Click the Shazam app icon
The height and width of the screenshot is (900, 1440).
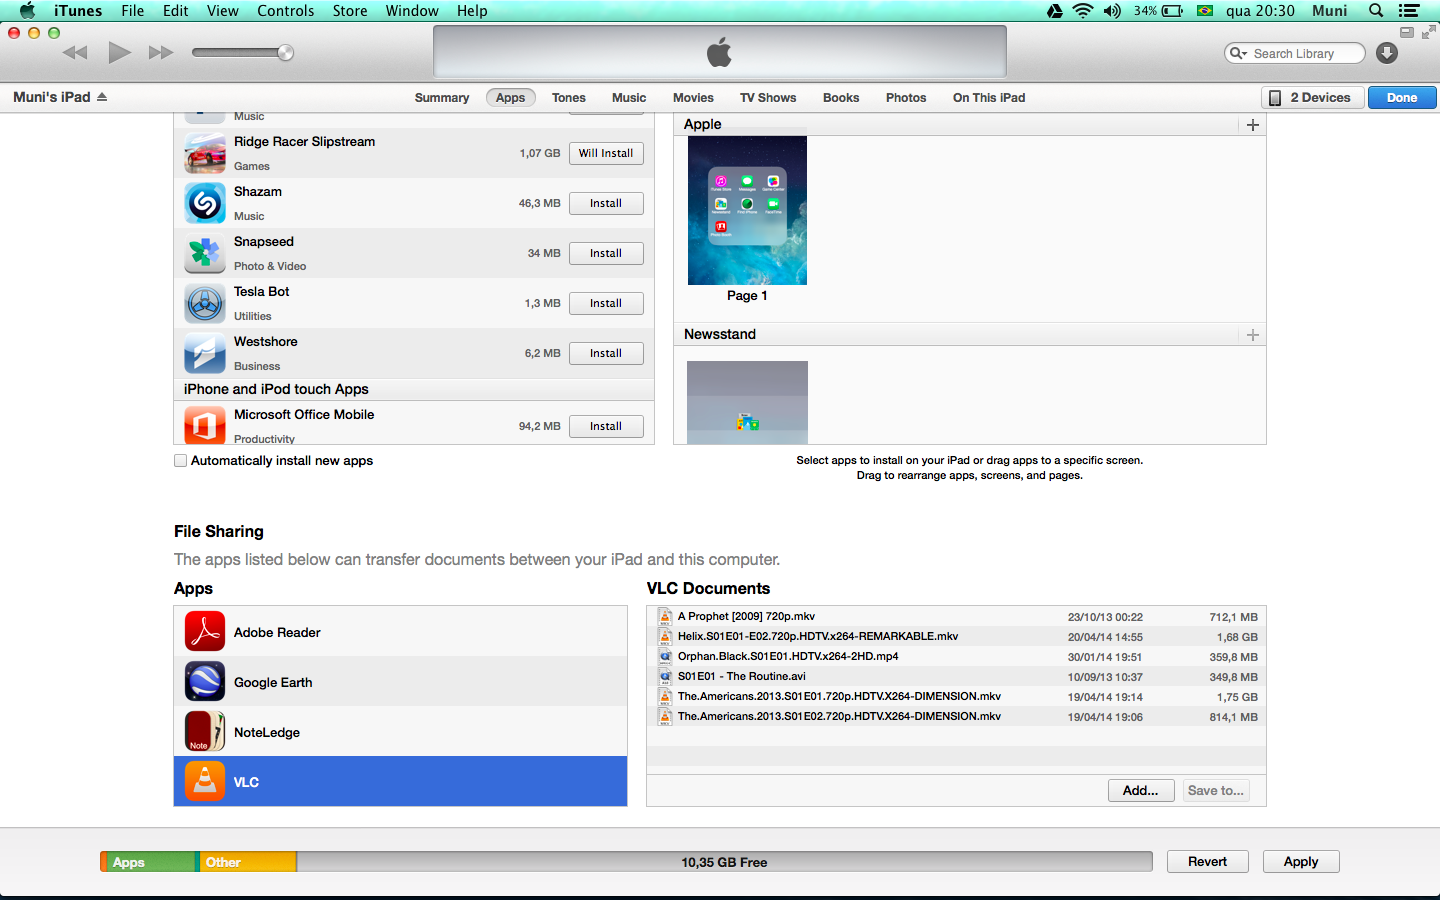(205, 203)
